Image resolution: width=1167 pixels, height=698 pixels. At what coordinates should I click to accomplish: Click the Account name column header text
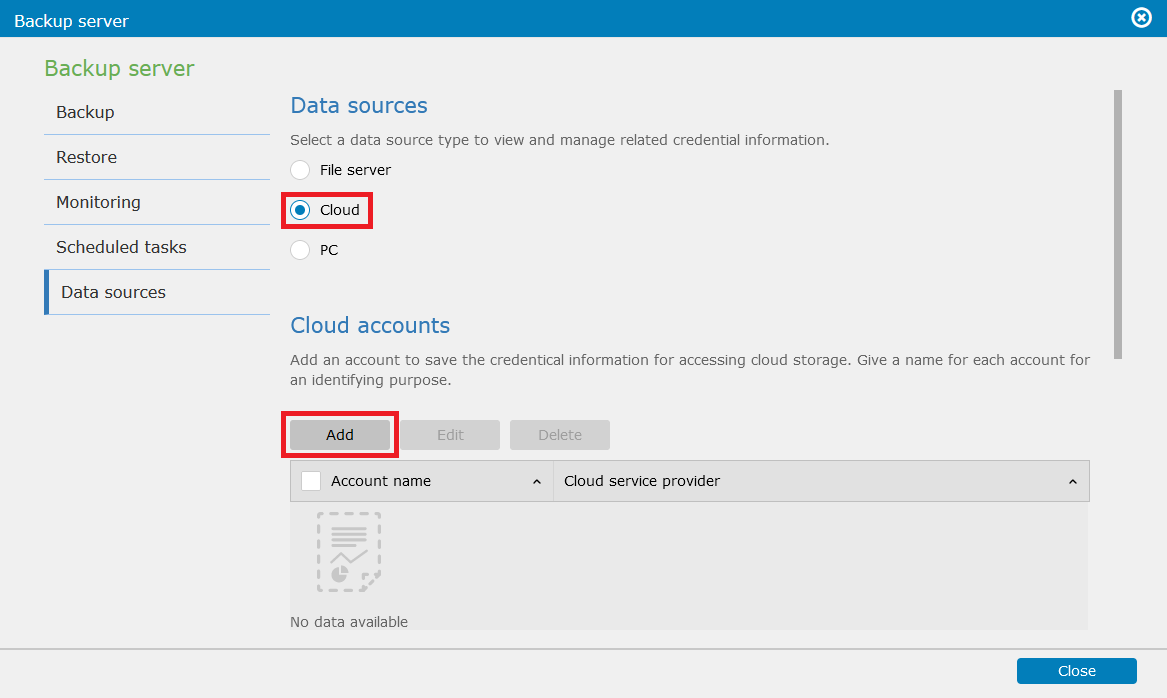[x=381, y=481]
